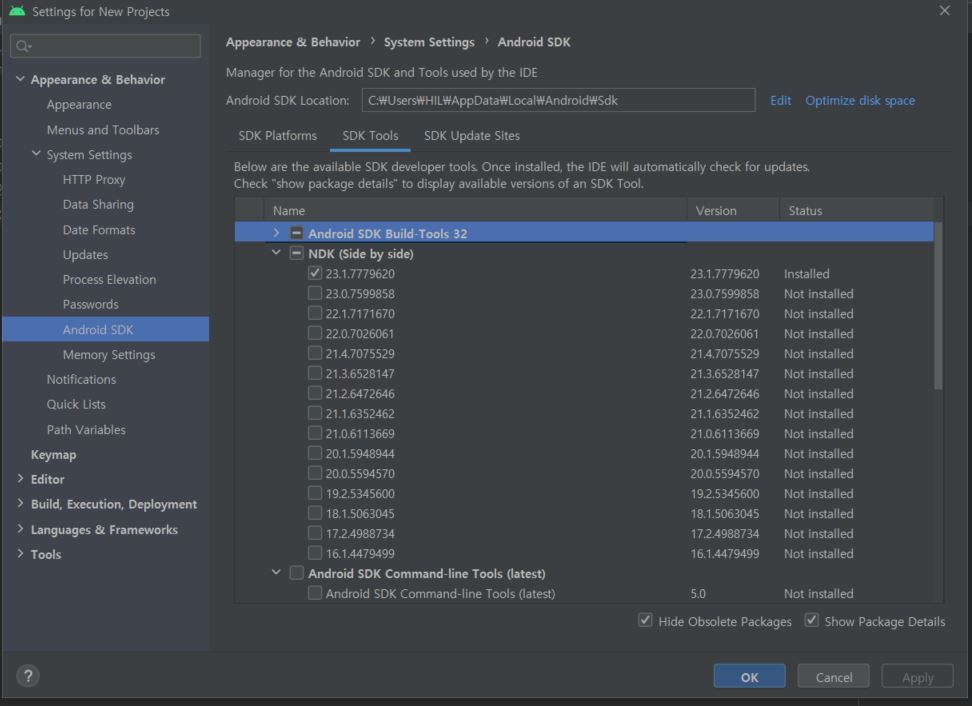Check NDK version 22.1.7171670
The width and height of the screenshot is (972, 706).
[x=315, y=313]
